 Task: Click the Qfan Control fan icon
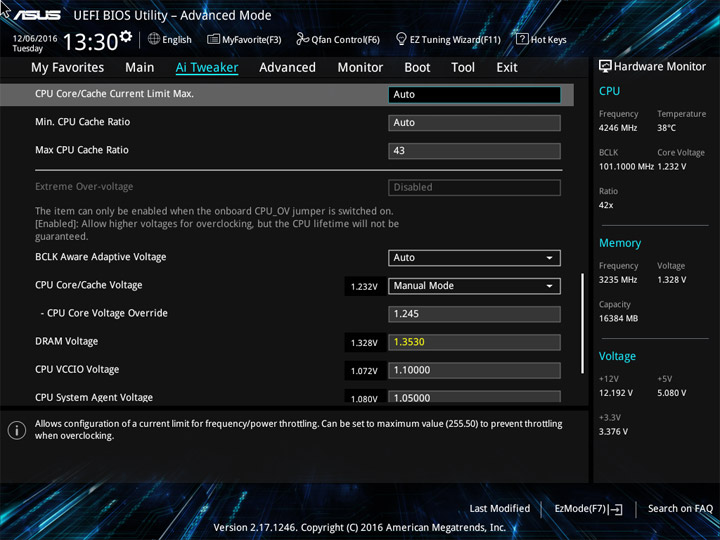[302, 39]
